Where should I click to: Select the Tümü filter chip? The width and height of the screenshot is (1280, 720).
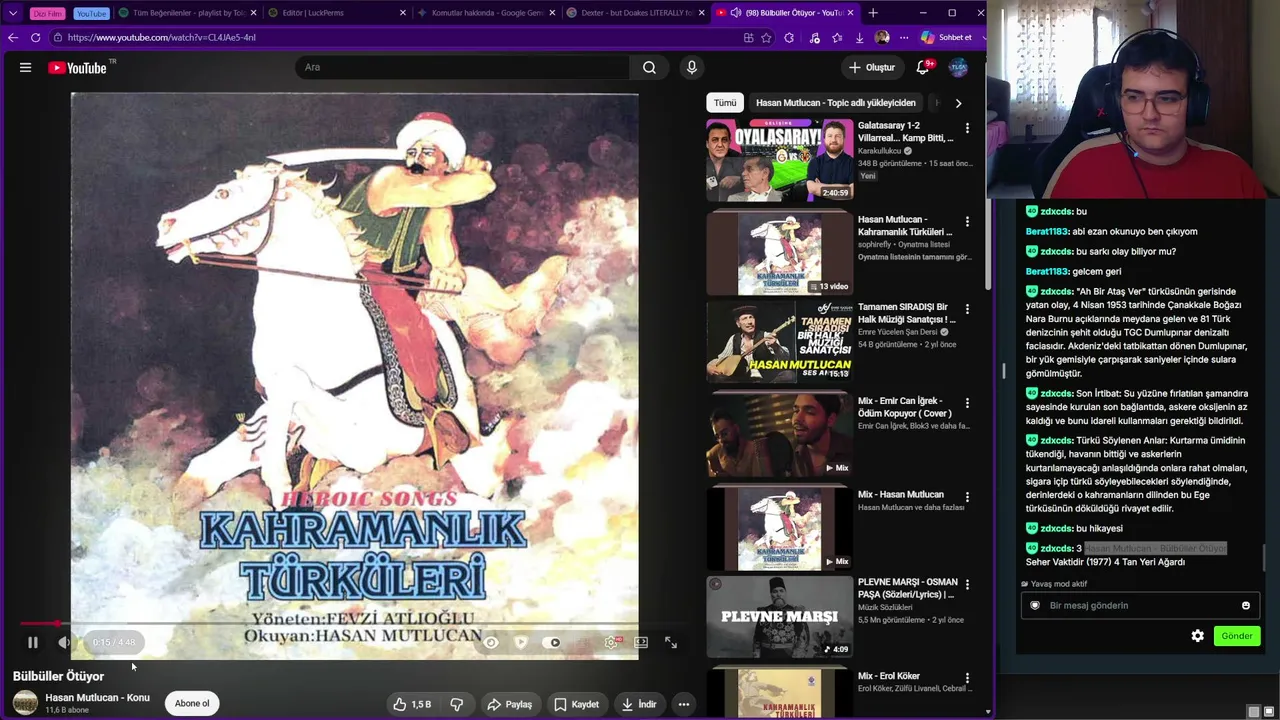[x=725, y=103]
